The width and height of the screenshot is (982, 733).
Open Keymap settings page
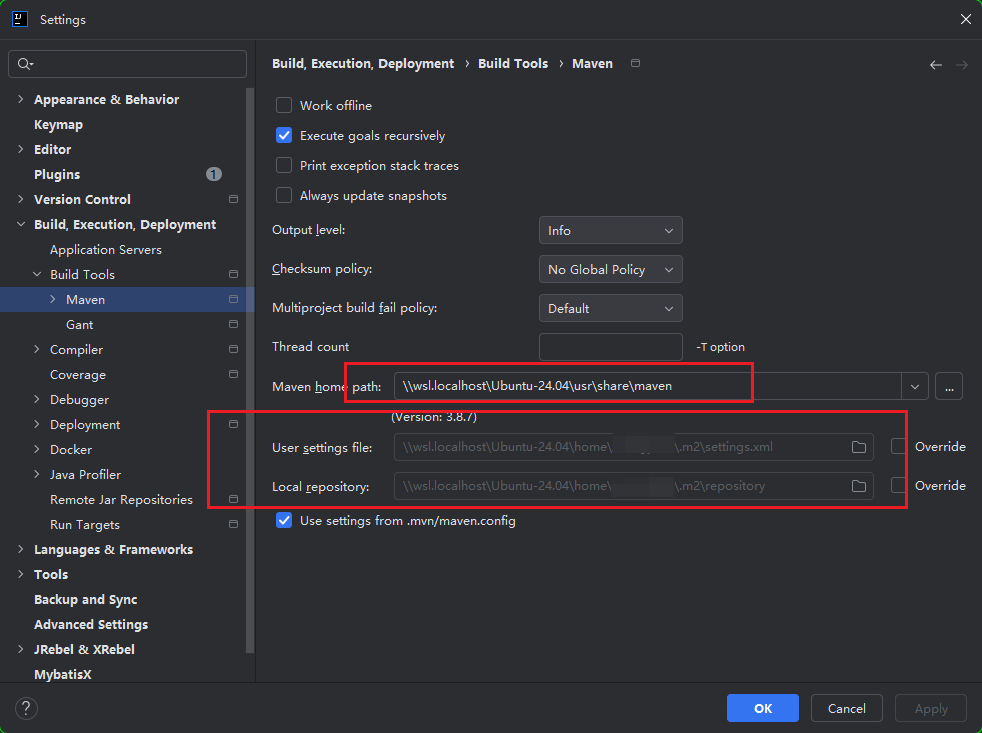coord(58,125)
